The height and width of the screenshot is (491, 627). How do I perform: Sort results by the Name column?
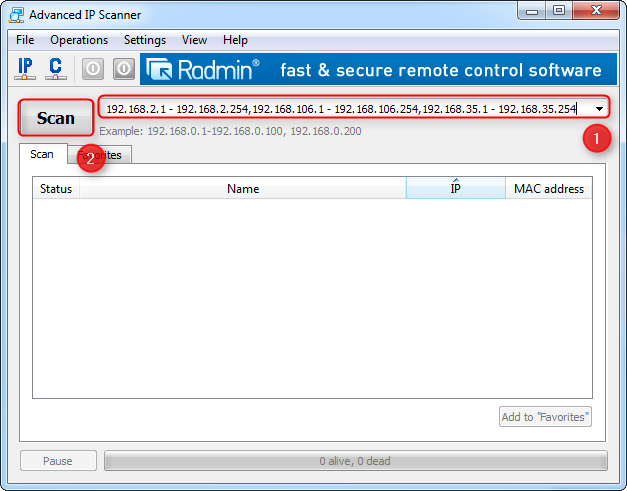tap(243, 189)
